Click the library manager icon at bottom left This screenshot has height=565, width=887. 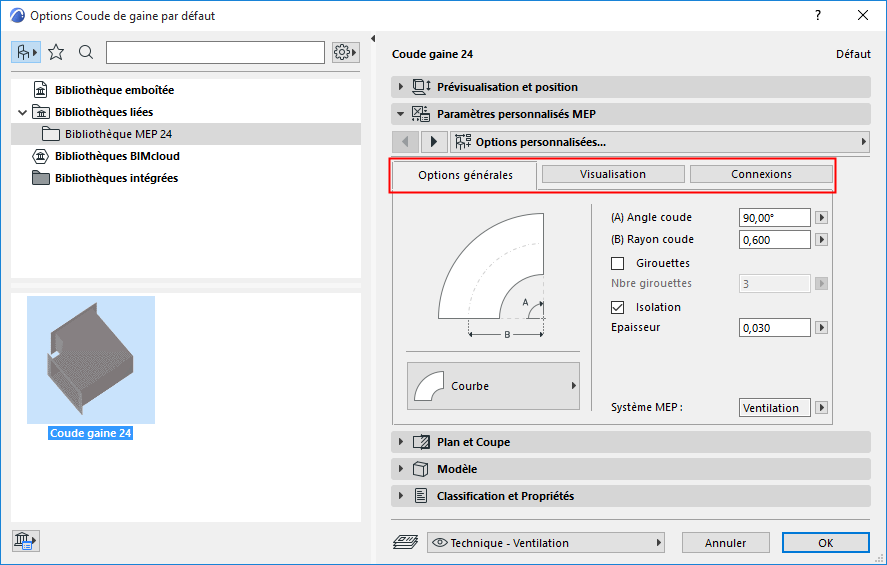click(25, 541)
